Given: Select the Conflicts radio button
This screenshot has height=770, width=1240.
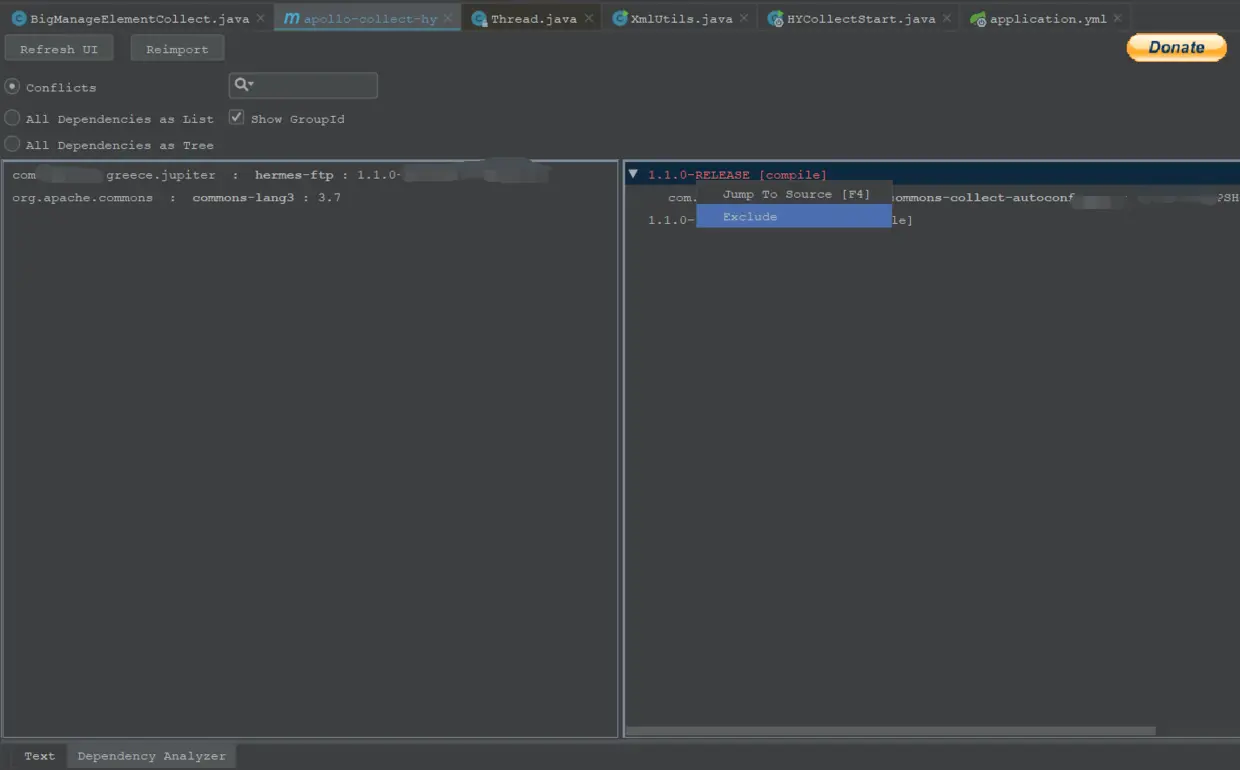Looking at the screenshot, I should [12, 87].
